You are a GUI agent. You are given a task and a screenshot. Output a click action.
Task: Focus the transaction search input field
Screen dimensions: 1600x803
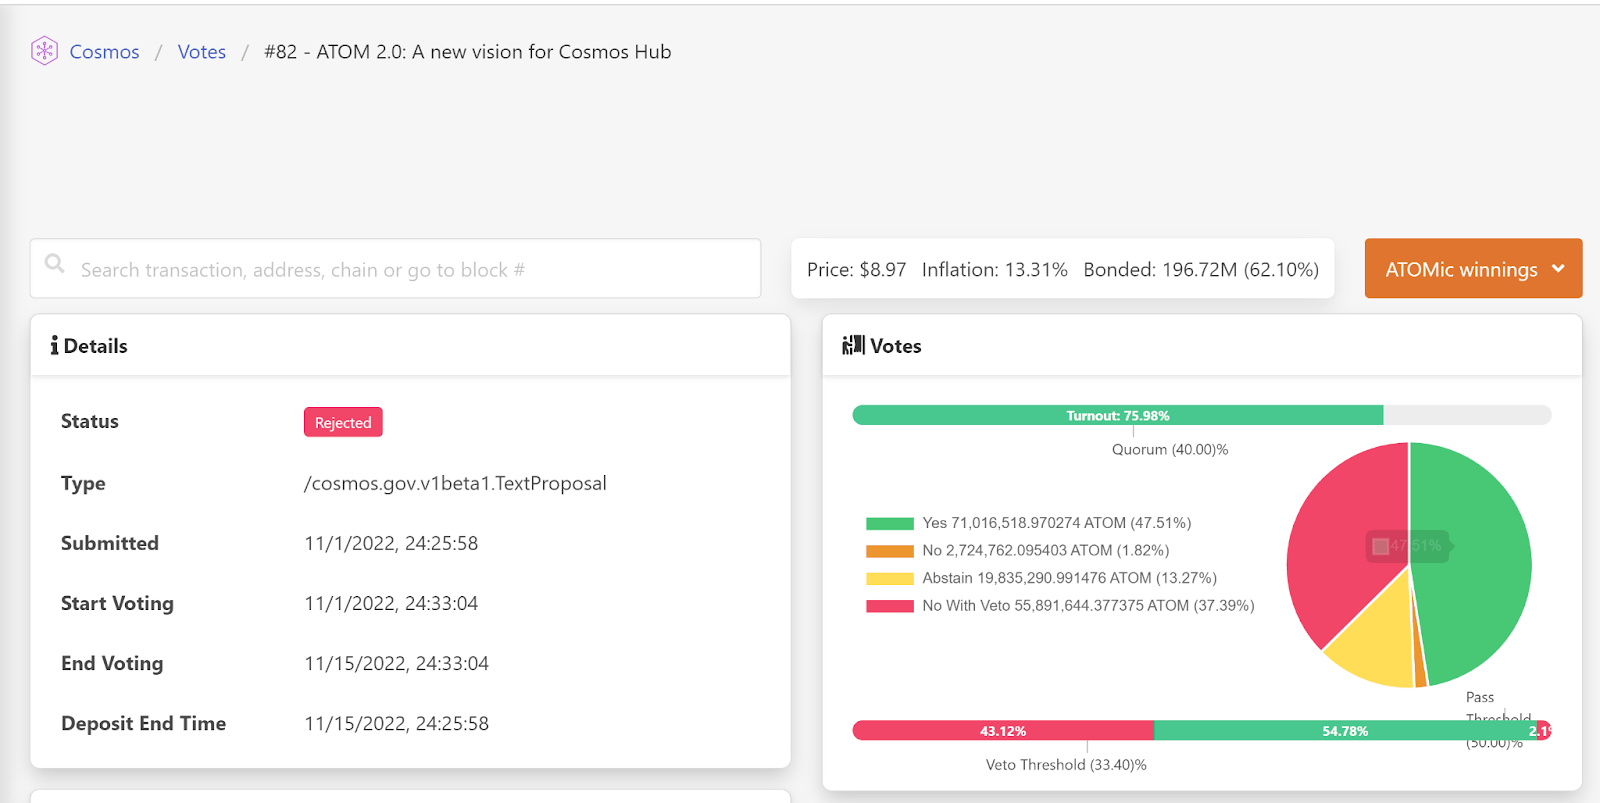(x=410, y=269)
